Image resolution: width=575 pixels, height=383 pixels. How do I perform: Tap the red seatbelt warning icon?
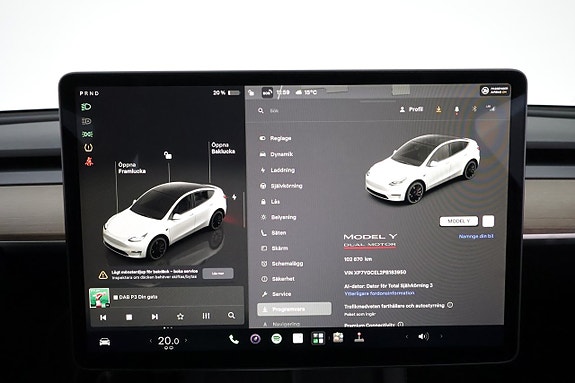(89, 161)
